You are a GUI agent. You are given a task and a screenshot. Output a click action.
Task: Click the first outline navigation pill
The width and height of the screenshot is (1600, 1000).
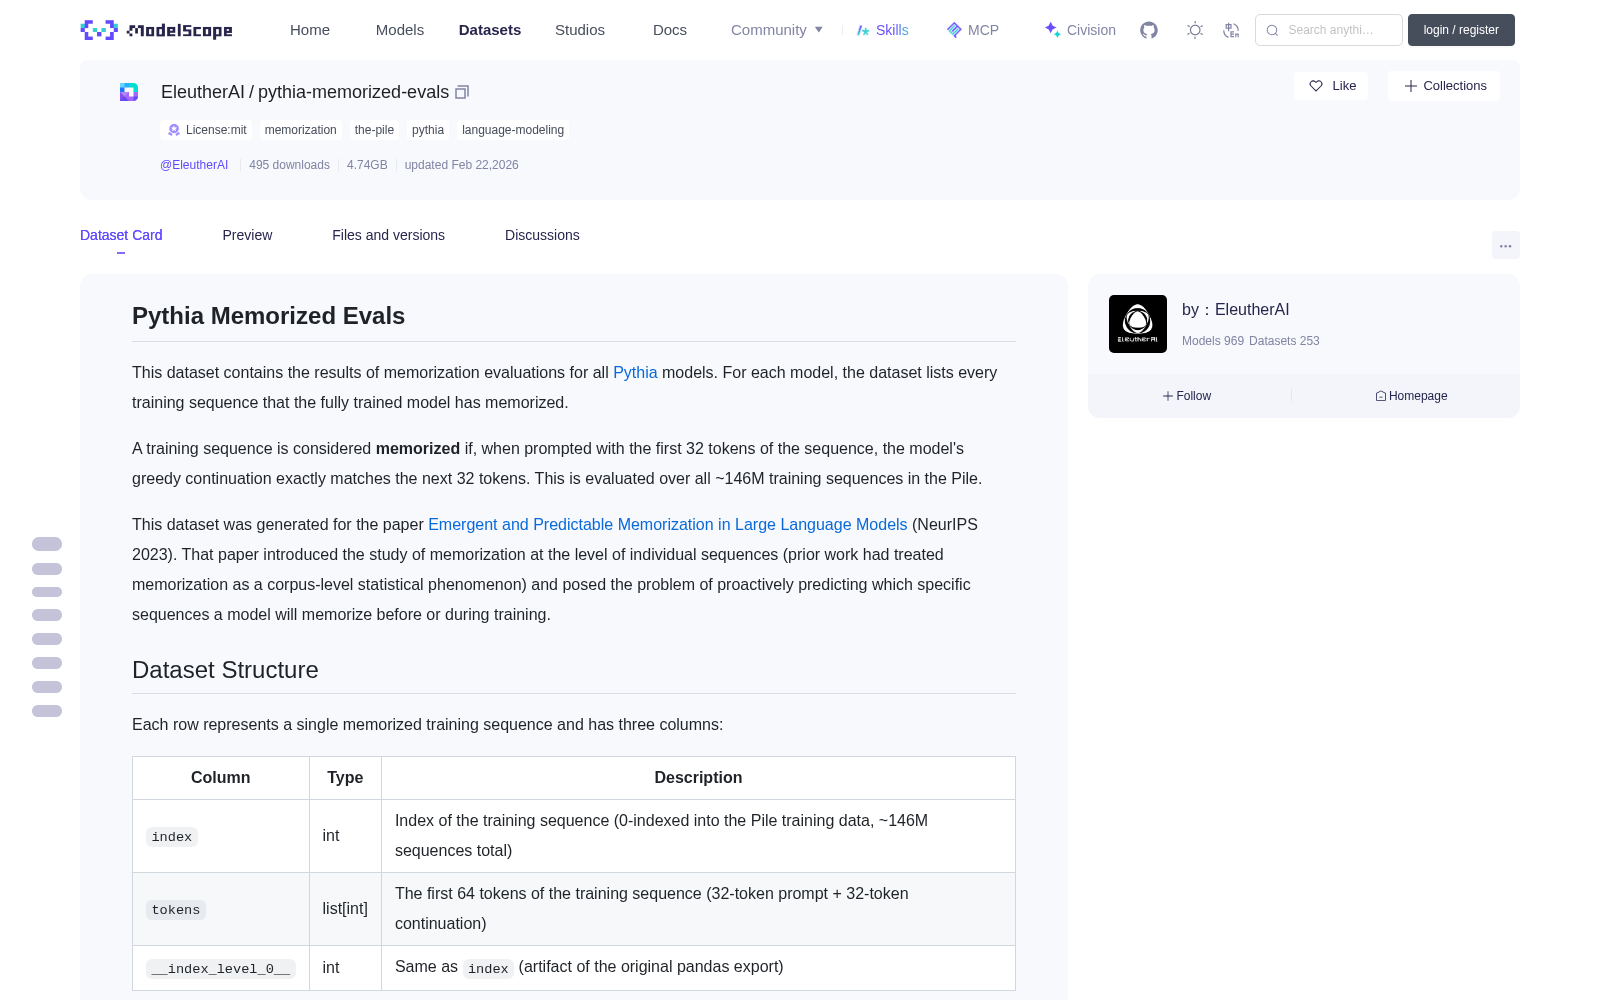47,544
